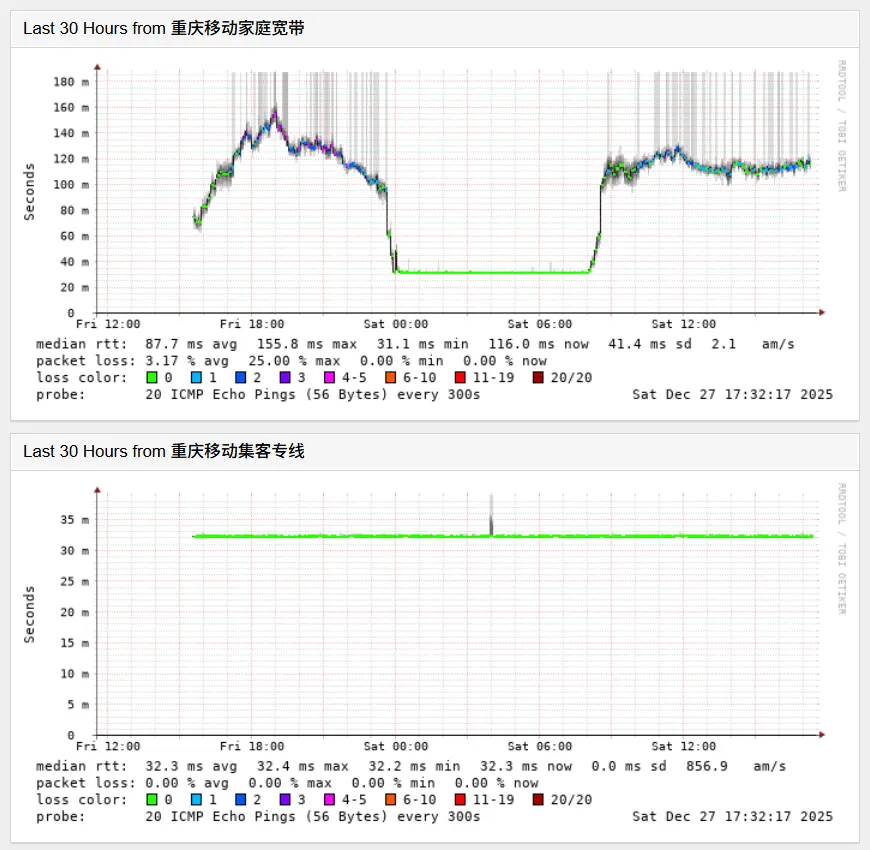Click the "32.3 ms avg" median rtt value
The width and height of the screenshot is (870, 850).
pyautogui.click(x=191, y=767)
